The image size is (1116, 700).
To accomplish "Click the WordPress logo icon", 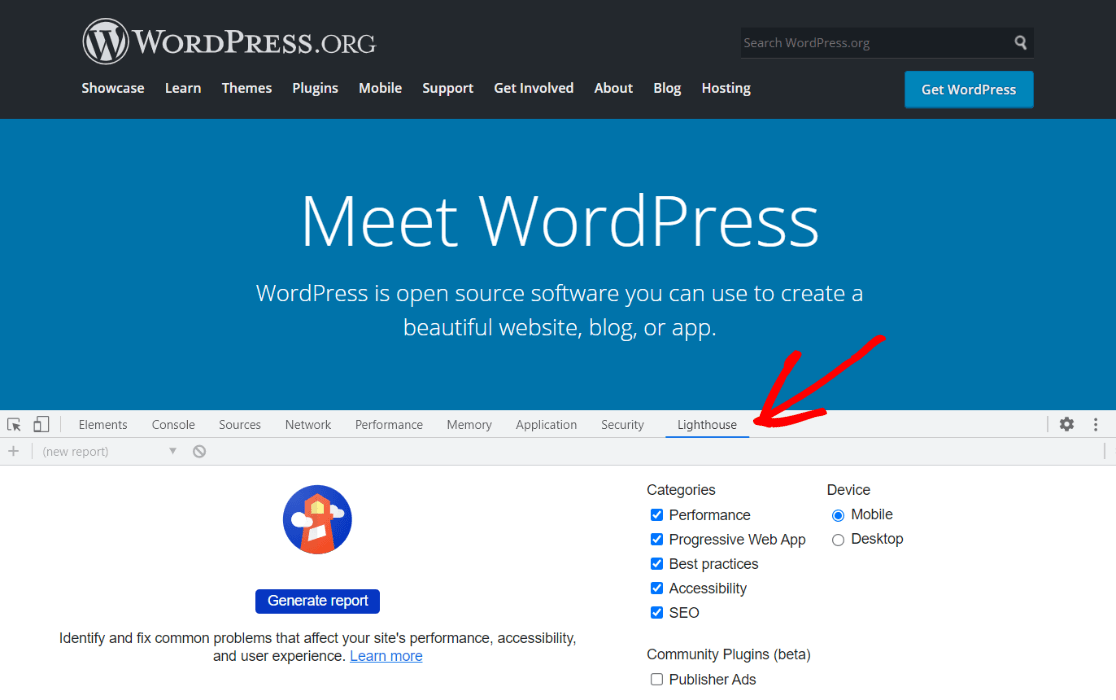I will click(106, 43).
